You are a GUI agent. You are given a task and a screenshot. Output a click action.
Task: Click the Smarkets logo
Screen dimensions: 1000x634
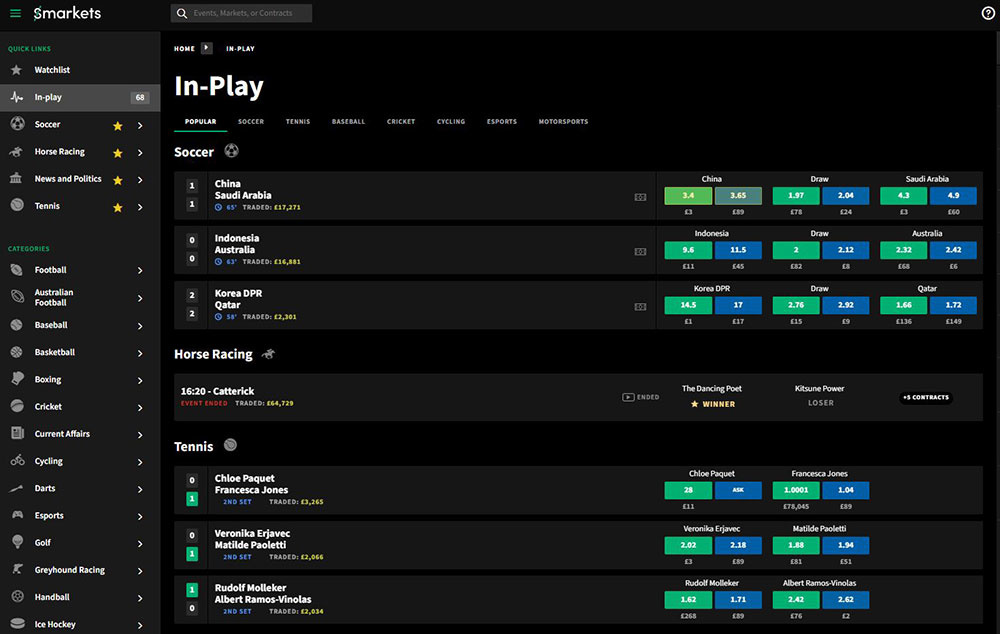pos(67,13)
